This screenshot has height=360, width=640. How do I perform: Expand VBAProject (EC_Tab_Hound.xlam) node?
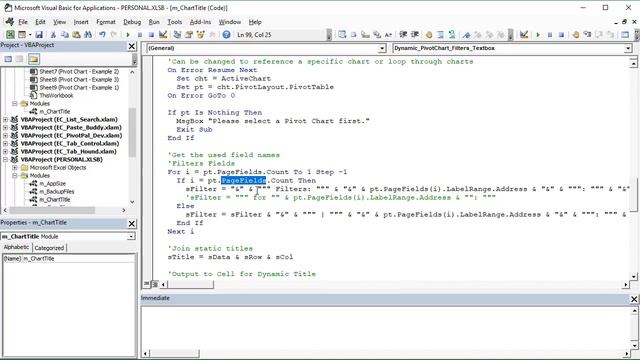tap(5, 151)
